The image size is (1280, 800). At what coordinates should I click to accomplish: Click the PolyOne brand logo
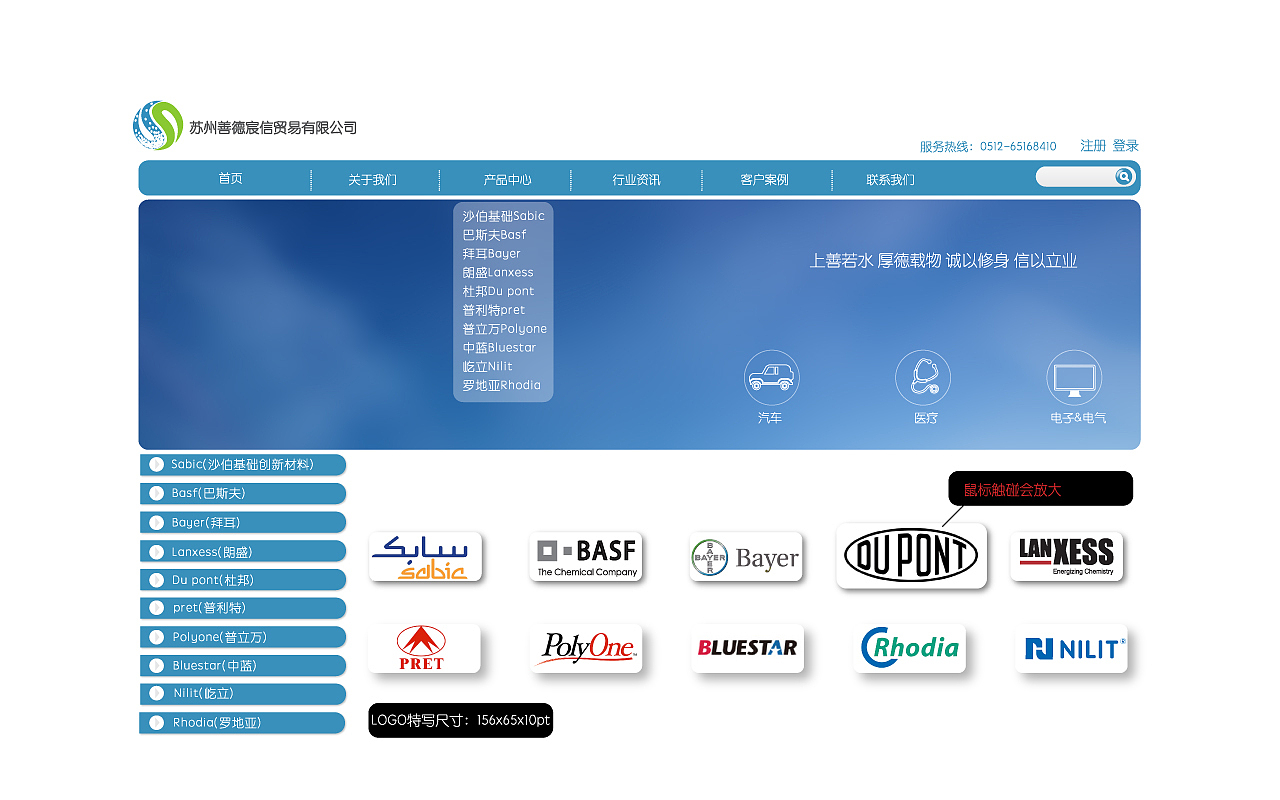click(586, 649)
